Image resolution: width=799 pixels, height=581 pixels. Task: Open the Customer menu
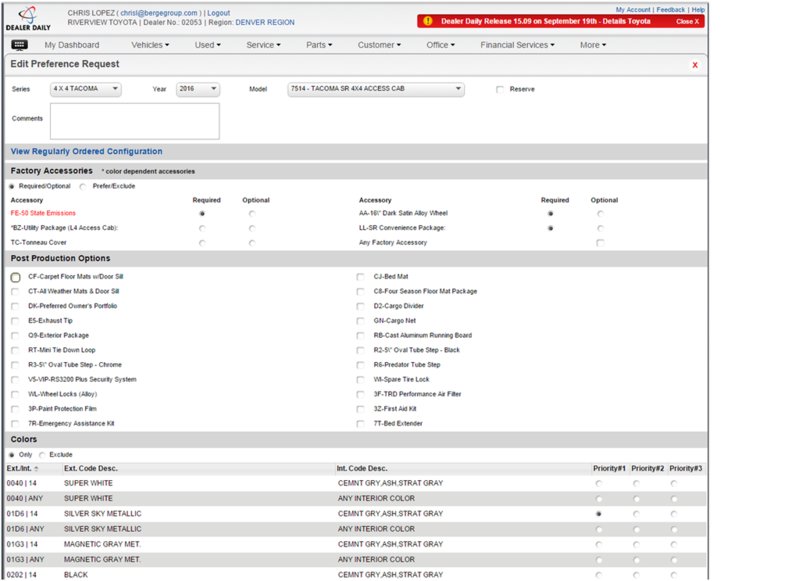[379, 45]
